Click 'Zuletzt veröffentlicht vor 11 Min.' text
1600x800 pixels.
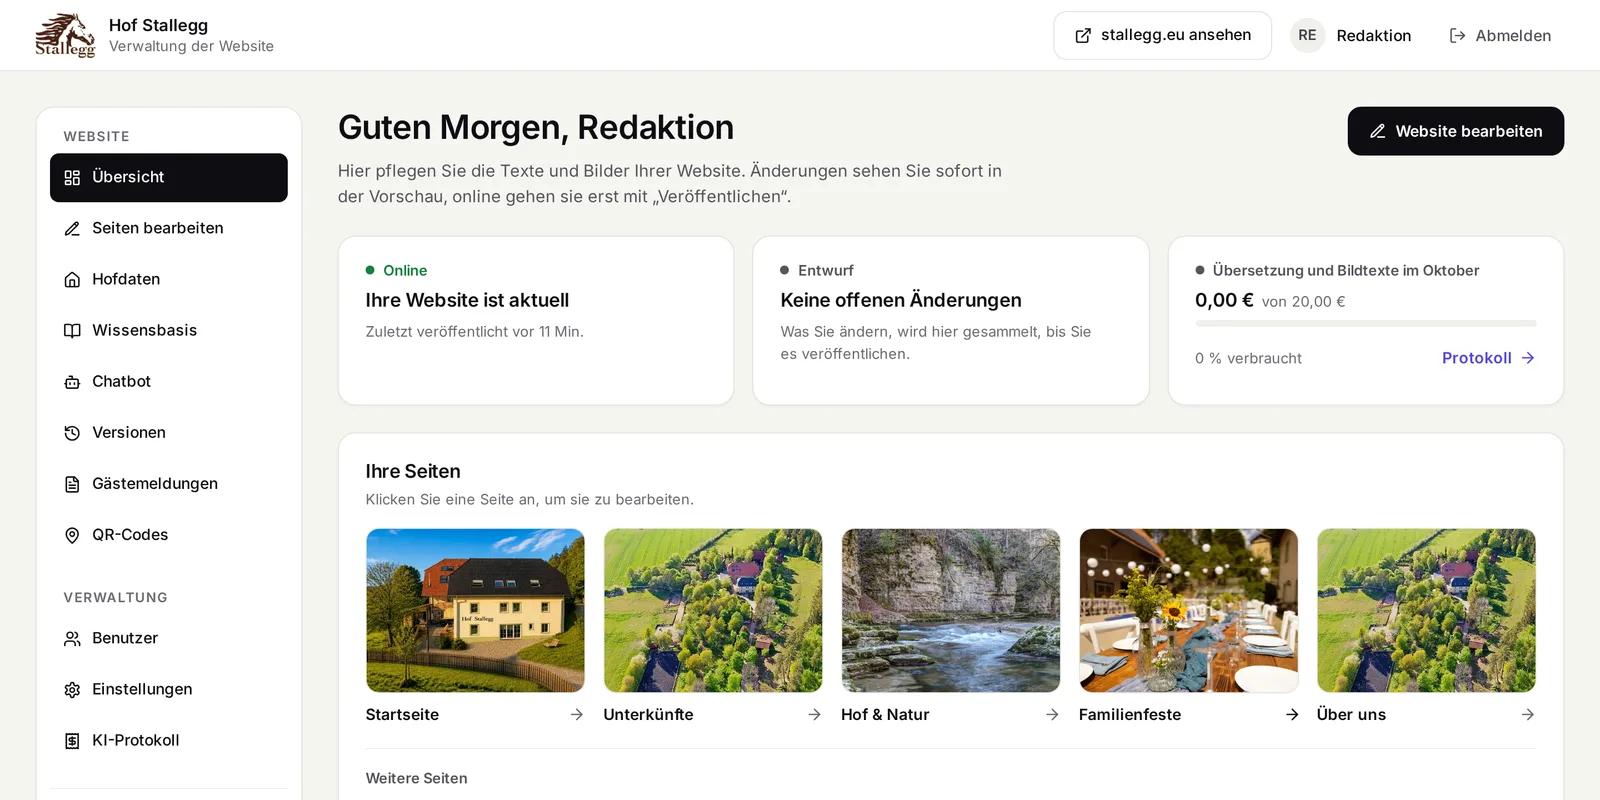click(x=474, y=331)
